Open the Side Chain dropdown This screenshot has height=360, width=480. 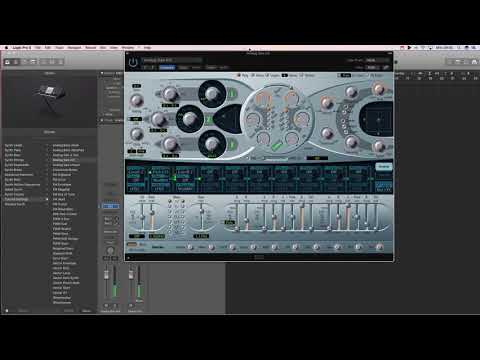tap(378, 60)
